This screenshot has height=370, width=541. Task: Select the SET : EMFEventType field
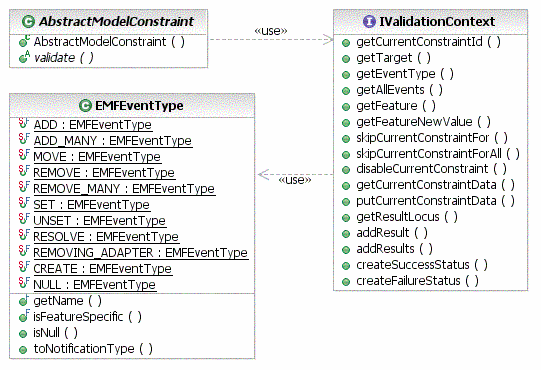(x=91, y=205)
